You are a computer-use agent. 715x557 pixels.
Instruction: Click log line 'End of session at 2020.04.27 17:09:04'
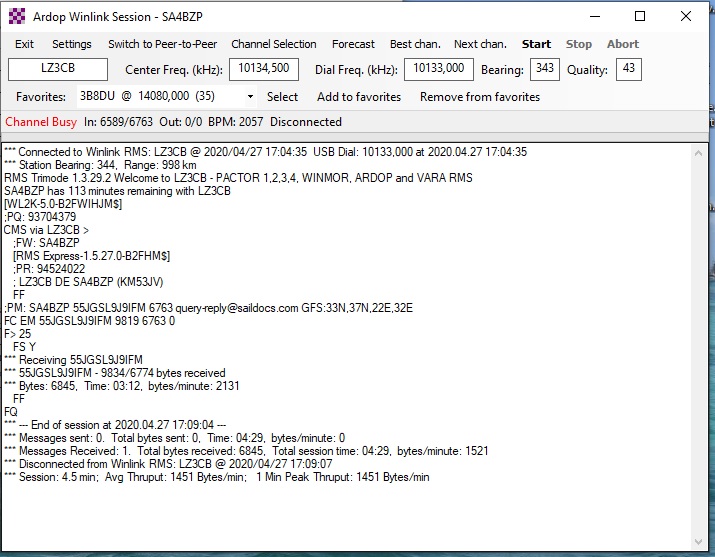115,425
